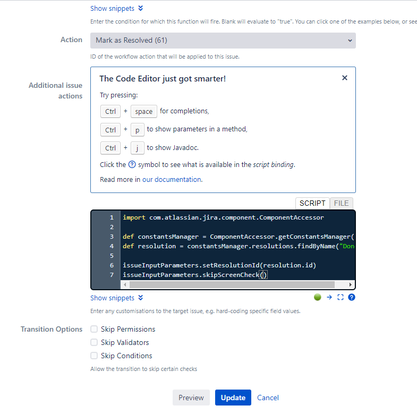Click the green script status indicator
This screenshot has height=411, width=417.
(317, 297)
